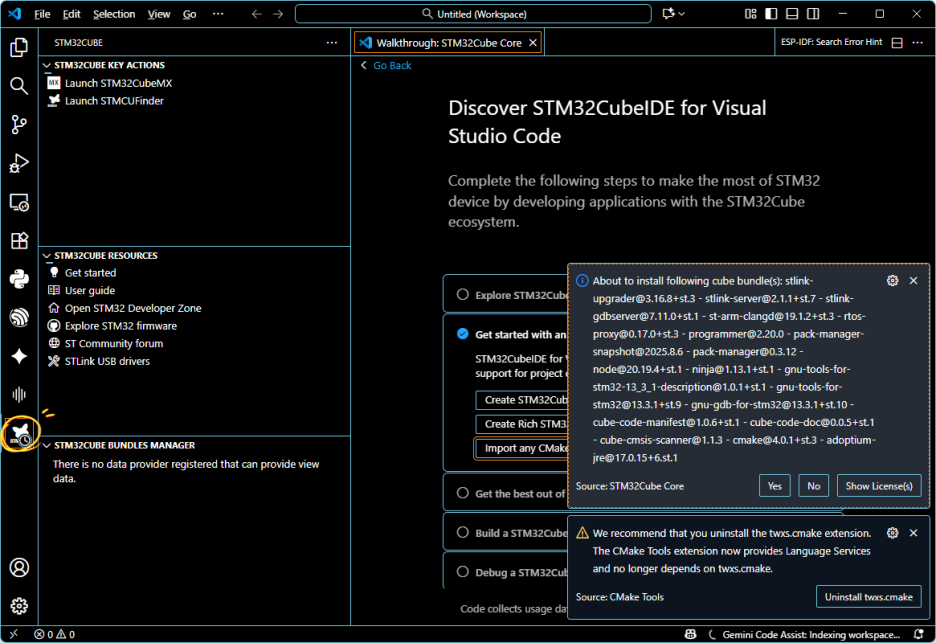Image resolution: width=936 pixels, height=643 pixels.
Task: Open bundle install notification settings gear
Action: 892,281
